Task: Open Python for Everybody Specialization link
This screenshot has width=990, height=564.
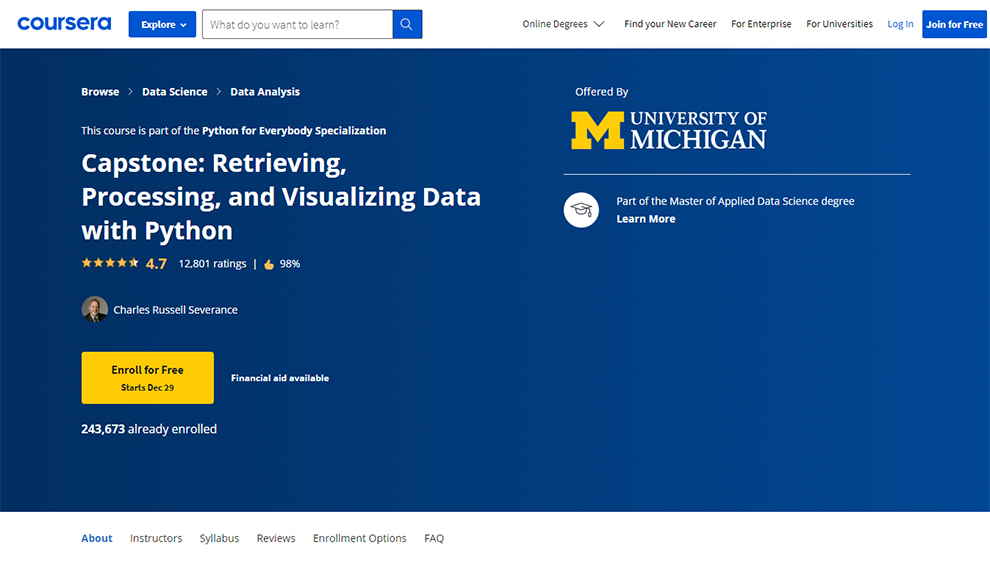Action: pyautogui.click(x=294, y=131)
